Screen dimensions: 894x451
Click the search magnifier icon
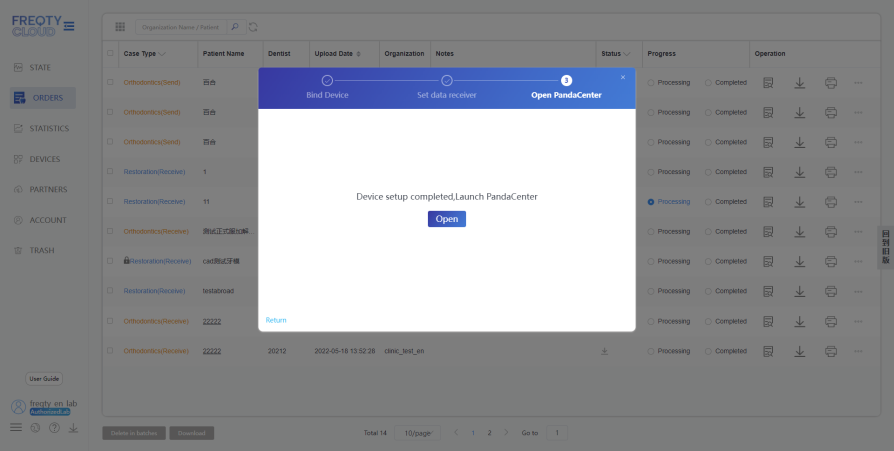[235, 27]
